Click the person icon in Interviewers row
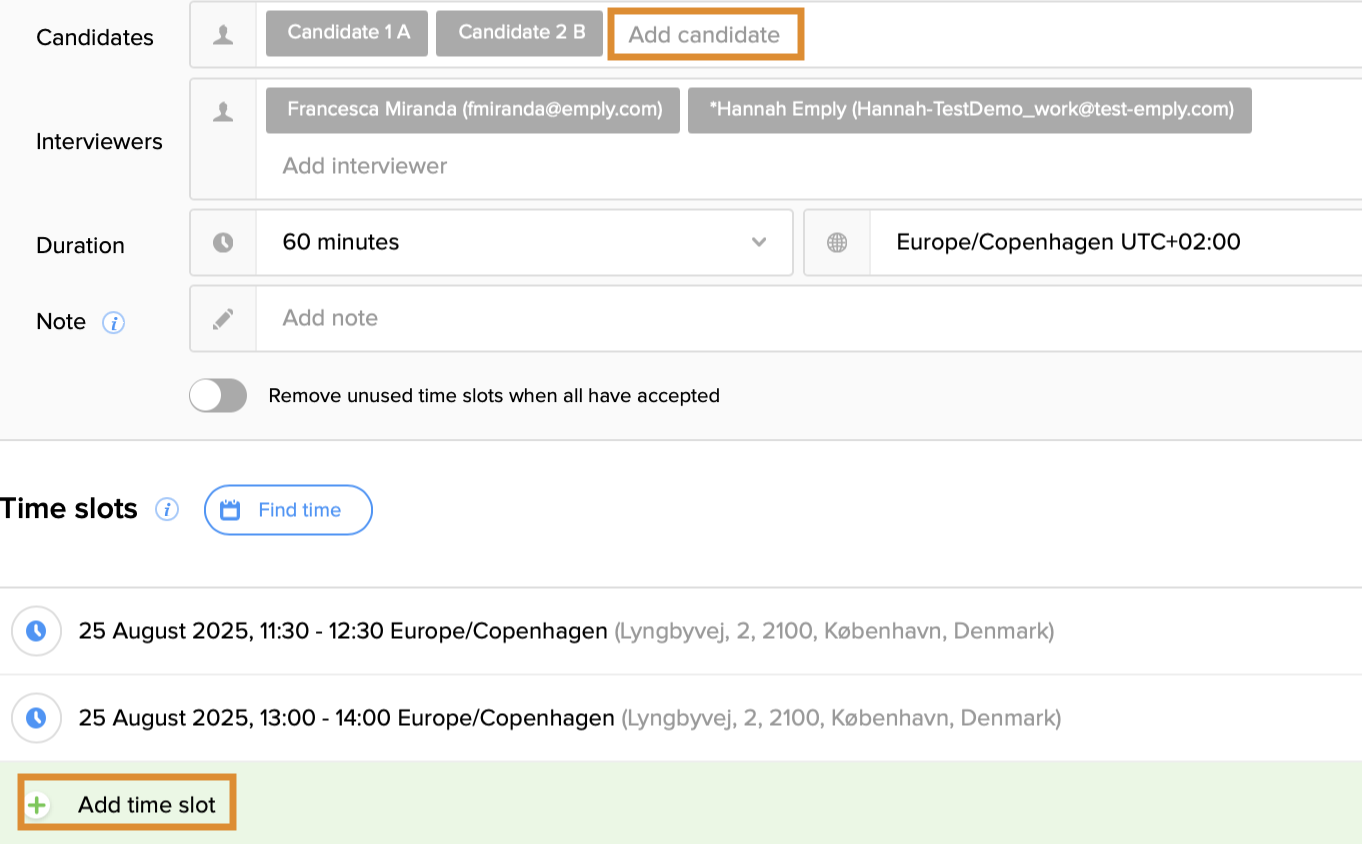This screenshot has height=844, width=1362. pos(223,113)
